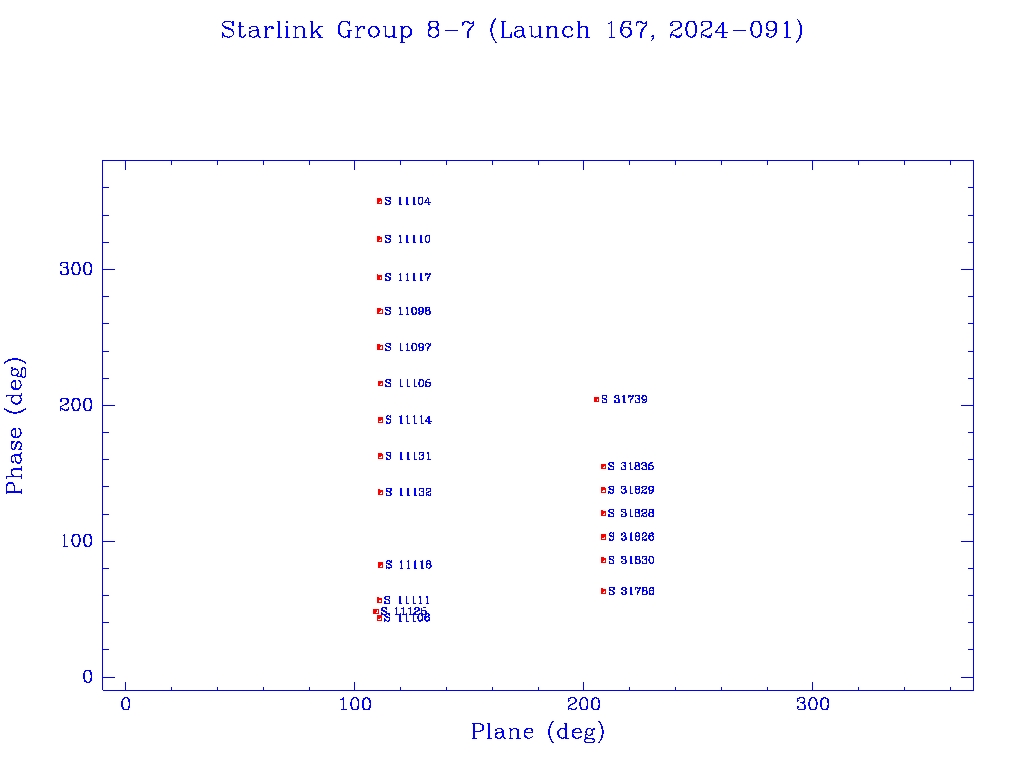Viewport: 1024px width, 768px height.
Task: Click the y-axis tick label 100
Action: [76, 541]
